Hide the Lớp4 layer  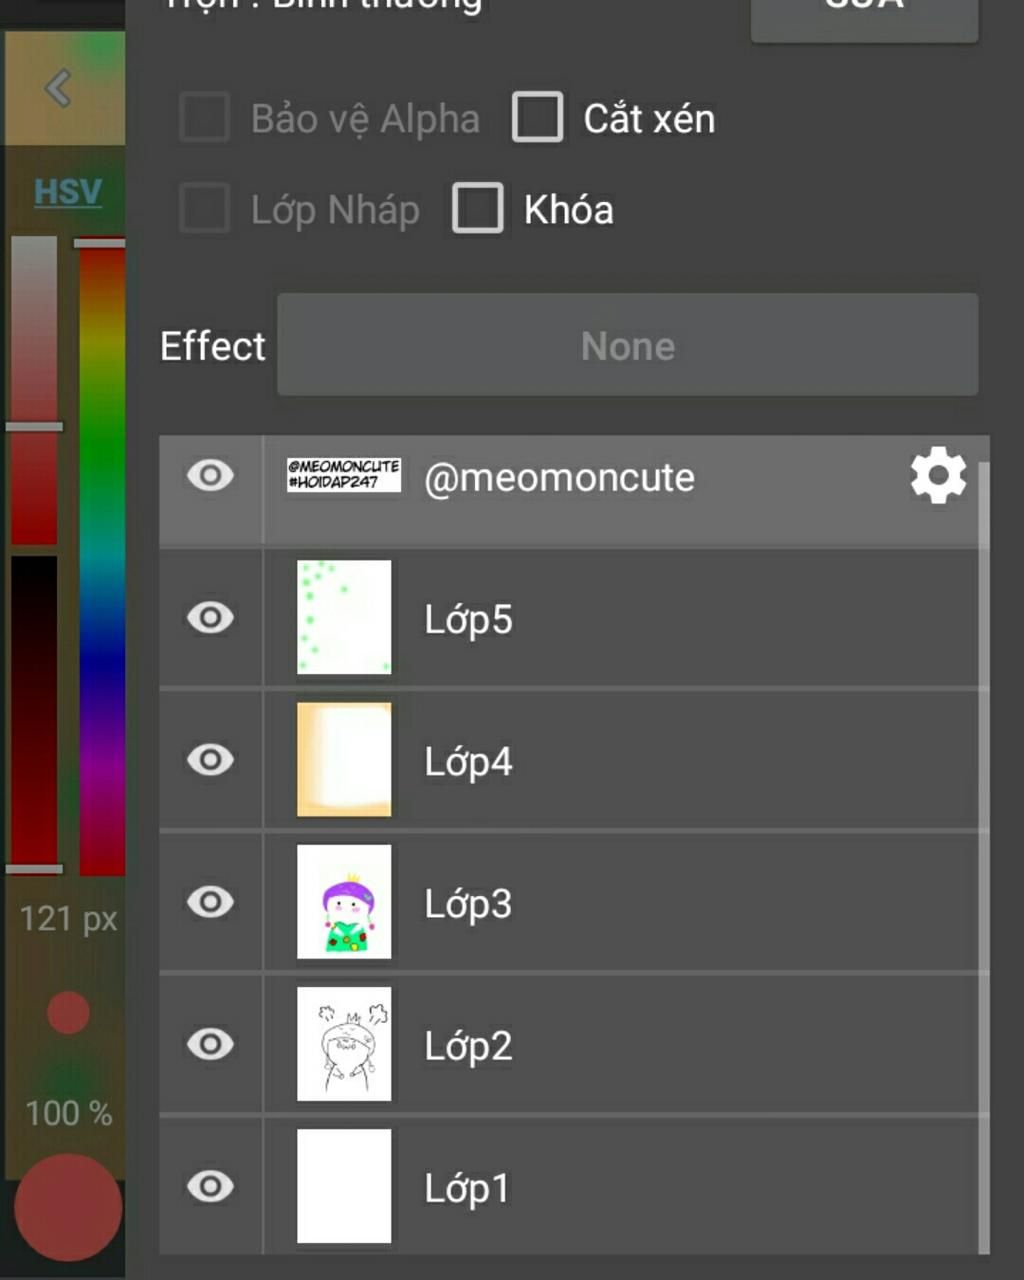click(210, 760)
